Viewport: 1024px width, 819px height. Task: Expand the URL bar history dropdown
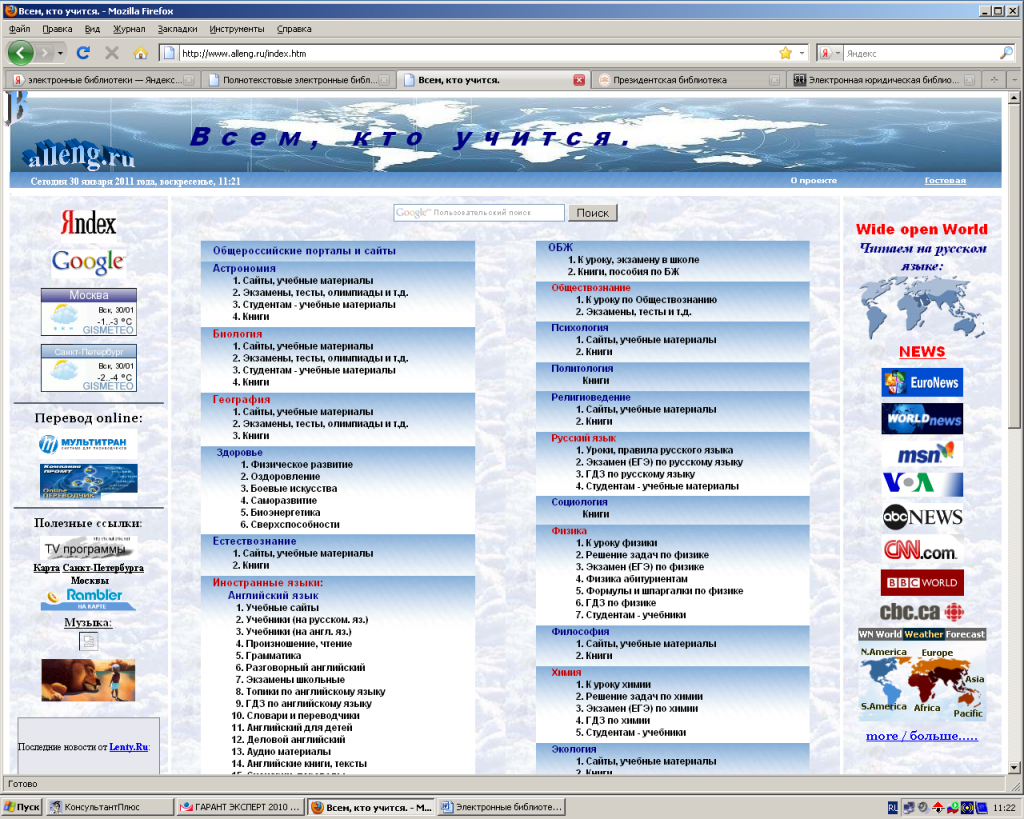(x=802, y=53)
